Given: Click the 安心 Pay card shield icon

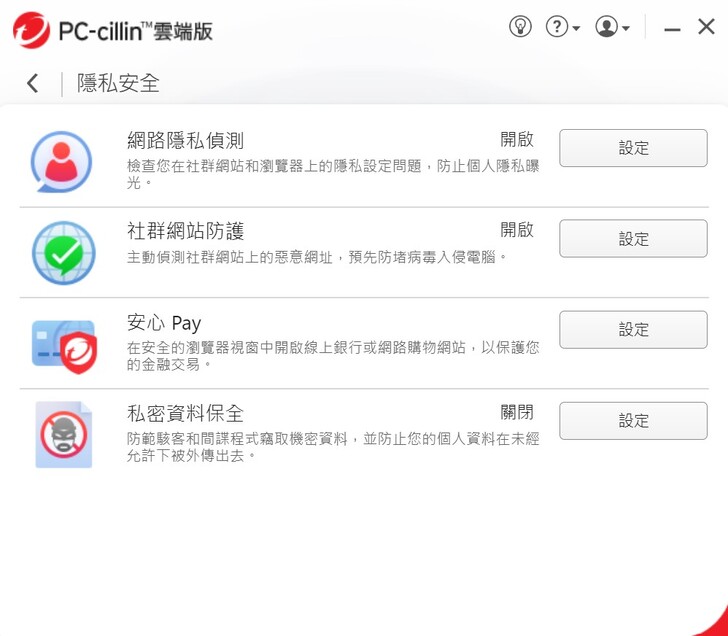Looking at the screenshot, I should pos(65,347).
